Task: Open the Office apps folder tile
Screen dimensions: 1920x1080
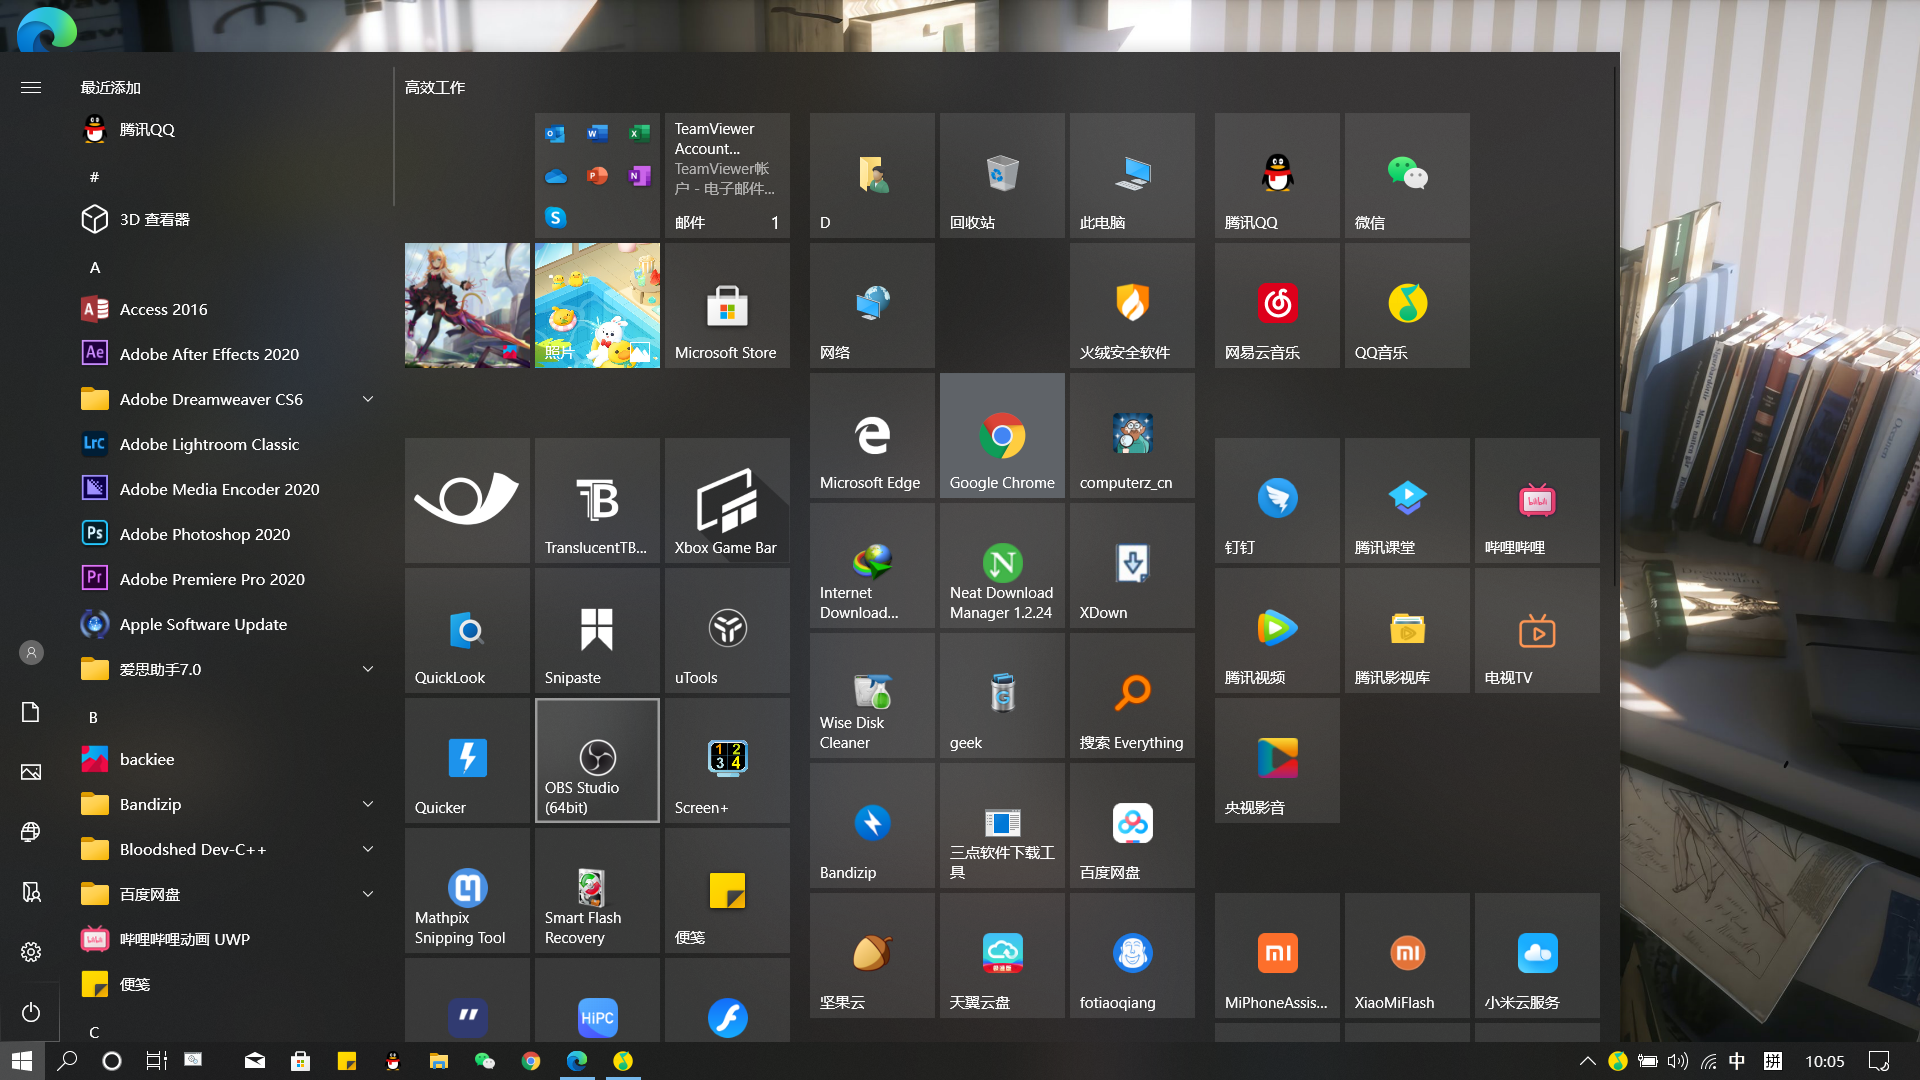Action: [x=597, y=175]
